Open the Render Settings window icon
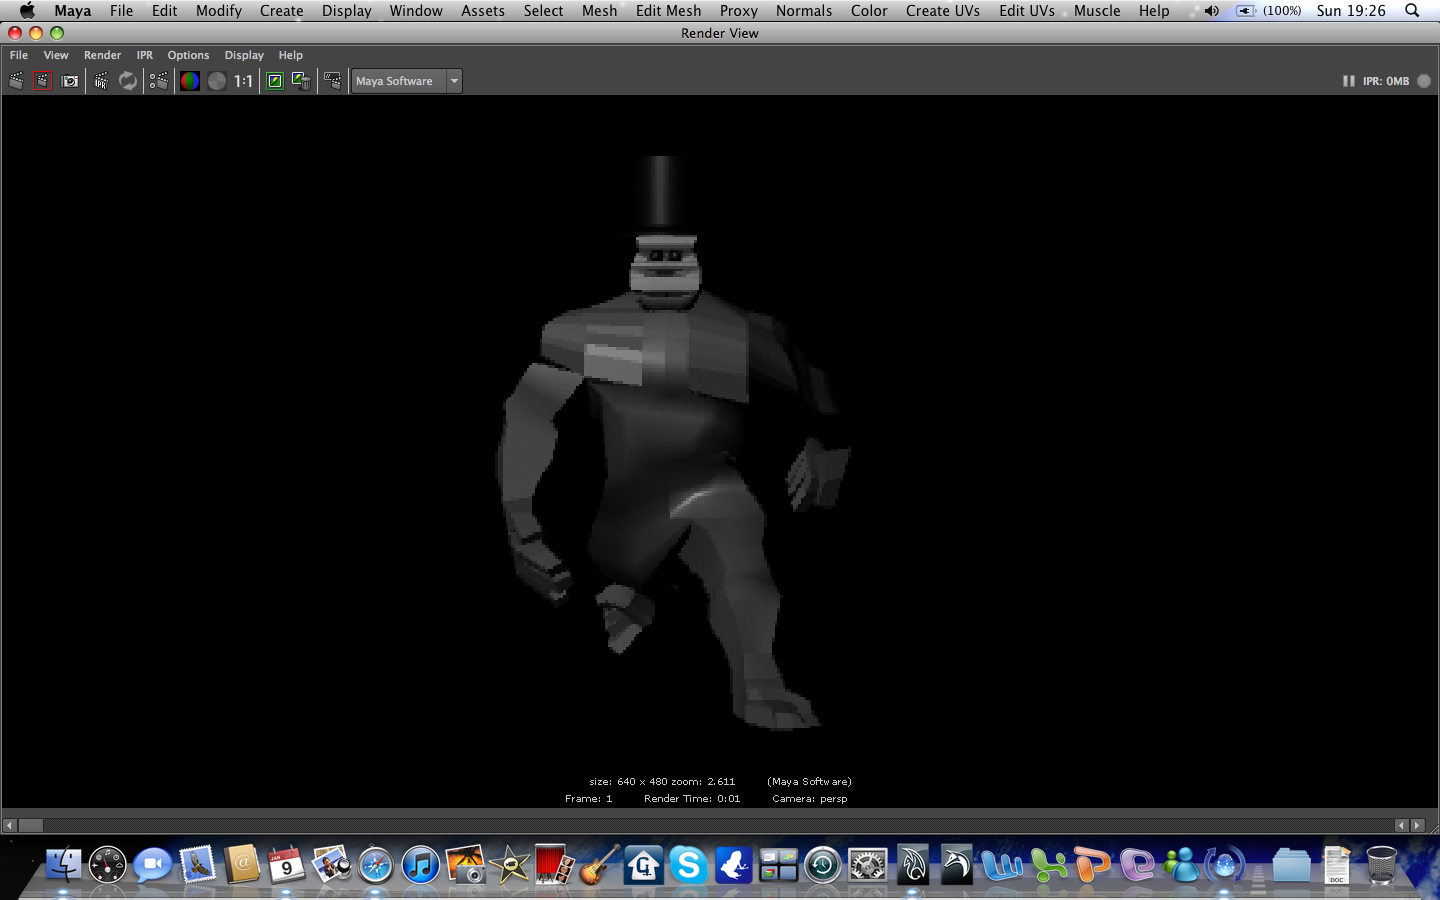Screen dimensions: 1440x900 click(x=159, y=81)
